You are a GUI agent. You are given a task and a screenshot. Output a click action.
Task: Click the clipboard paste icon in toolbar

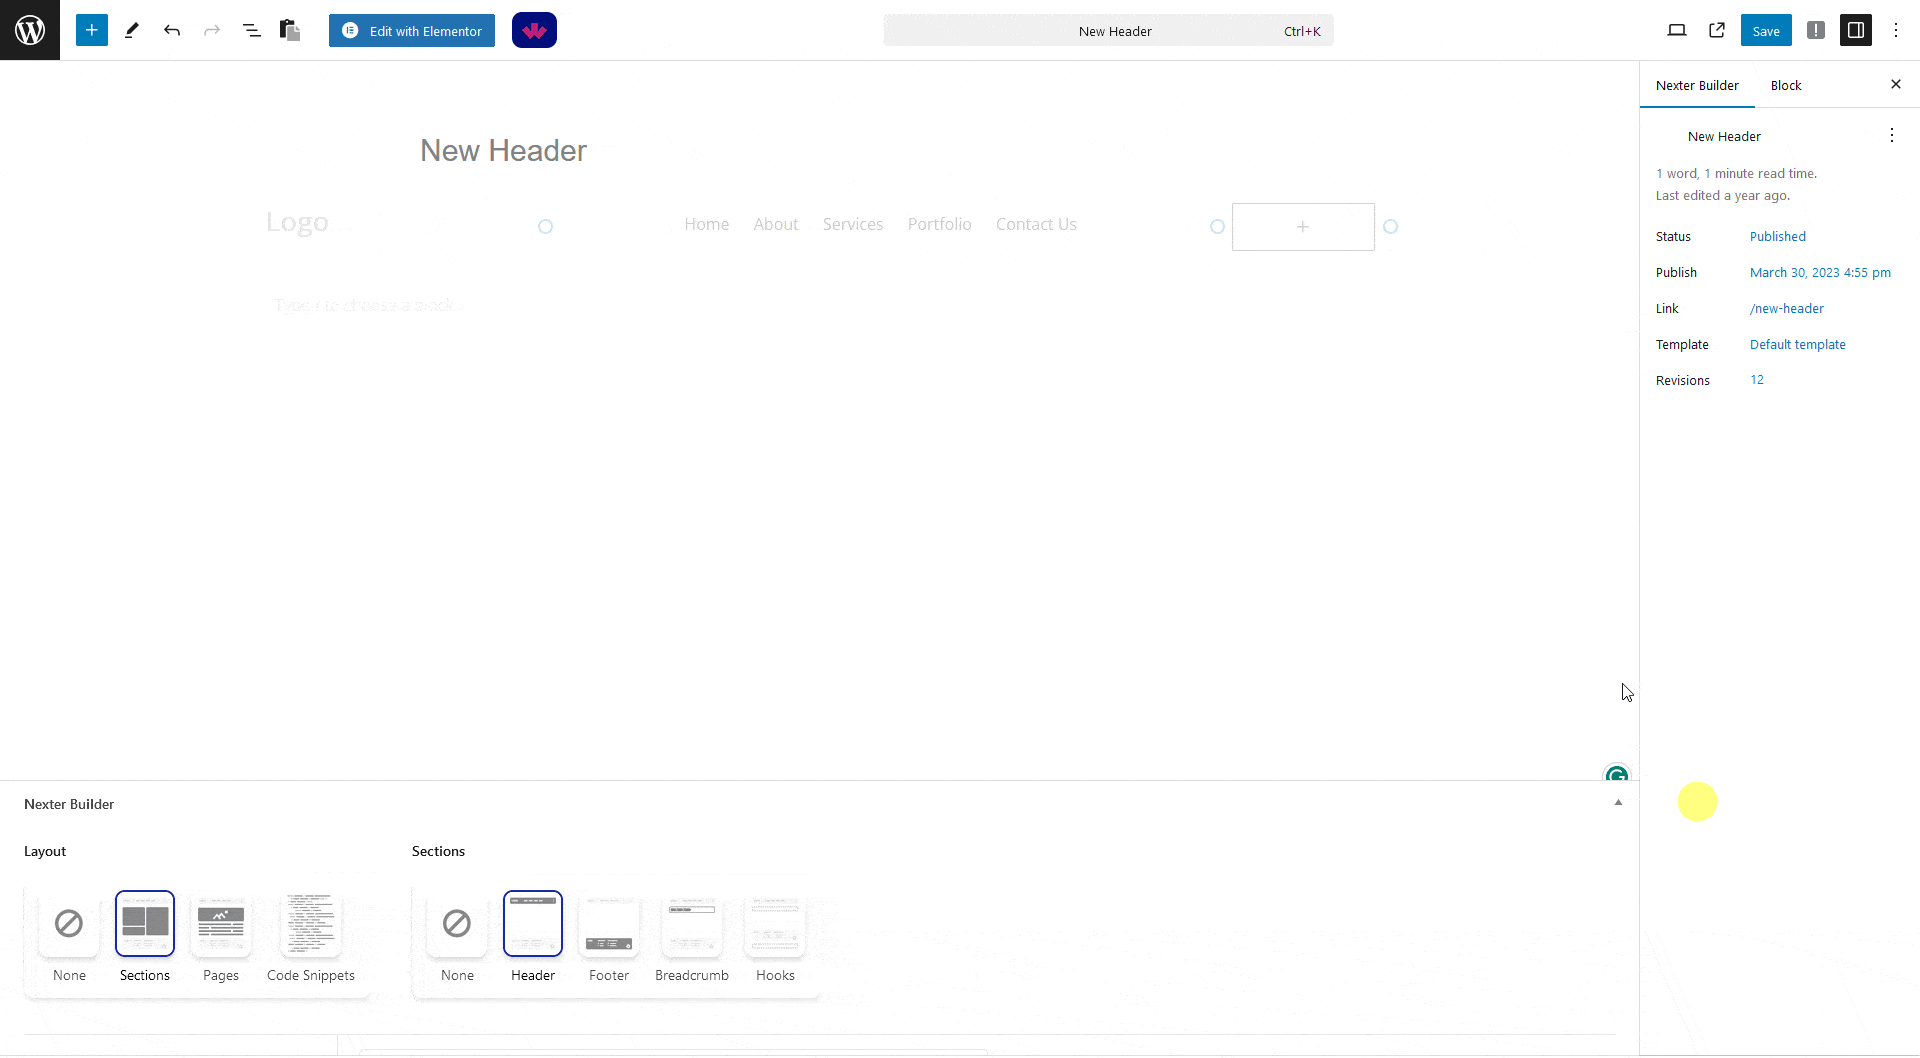pos(290,30)
